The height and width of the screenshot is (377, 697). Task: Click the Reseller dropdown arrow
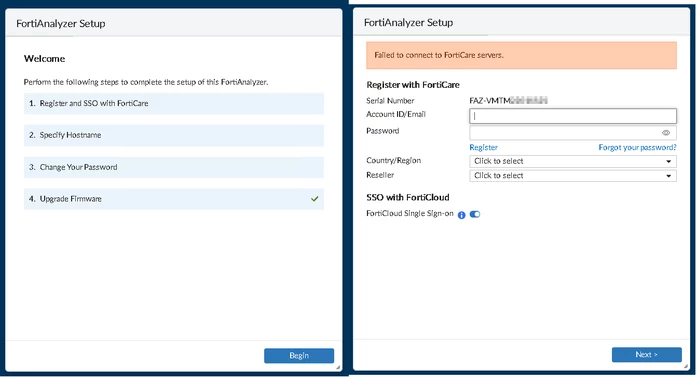click(x=668, y=176)
